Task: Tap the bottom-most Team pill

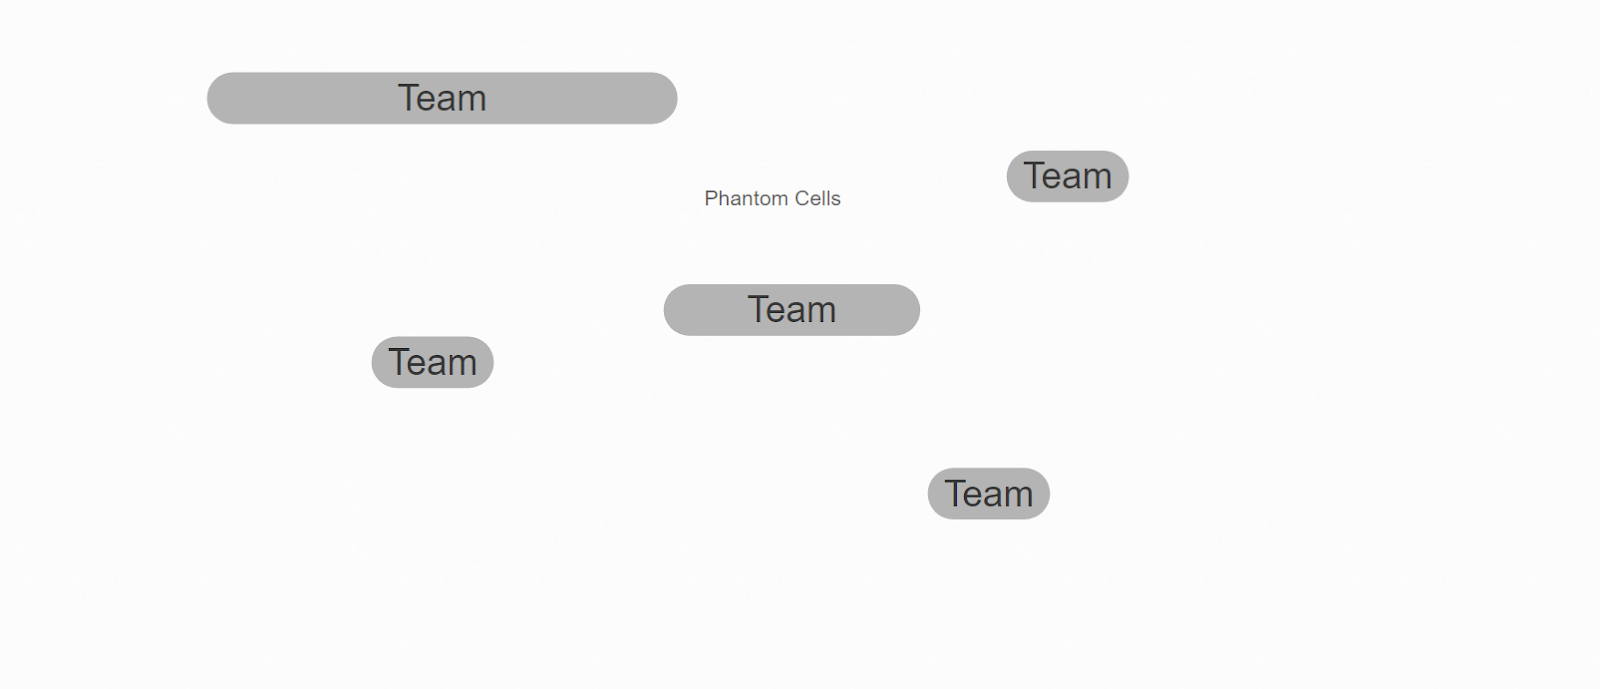Action: pyautogui.click(x=988, y=494)
